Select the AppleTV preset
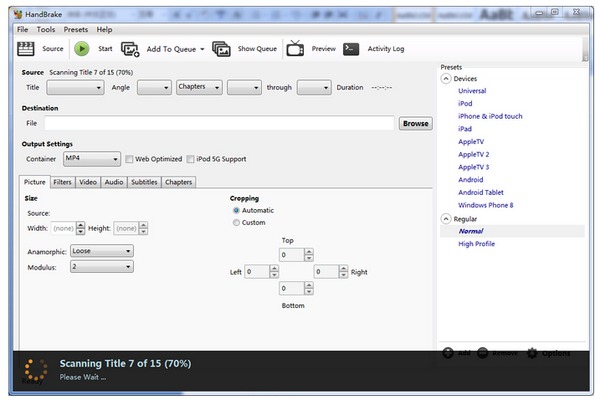The width and height of the screenshot is (600, 400). (x=471, y=142)
